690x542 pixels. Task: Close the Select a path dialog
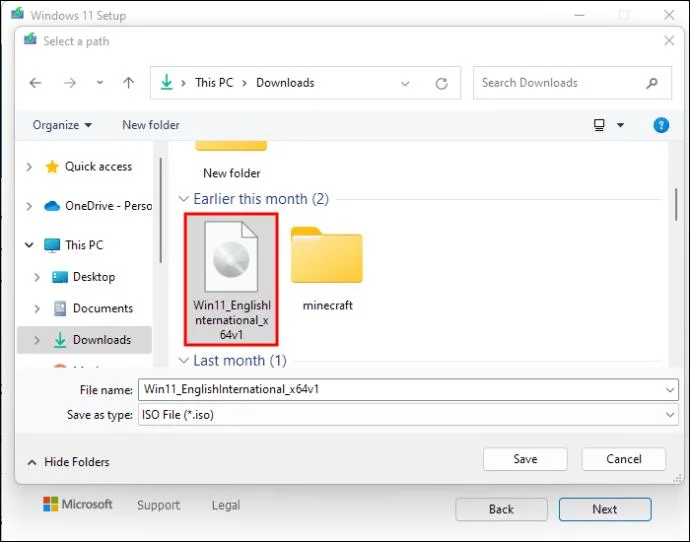pyautogui.click(x=669, y=40)
